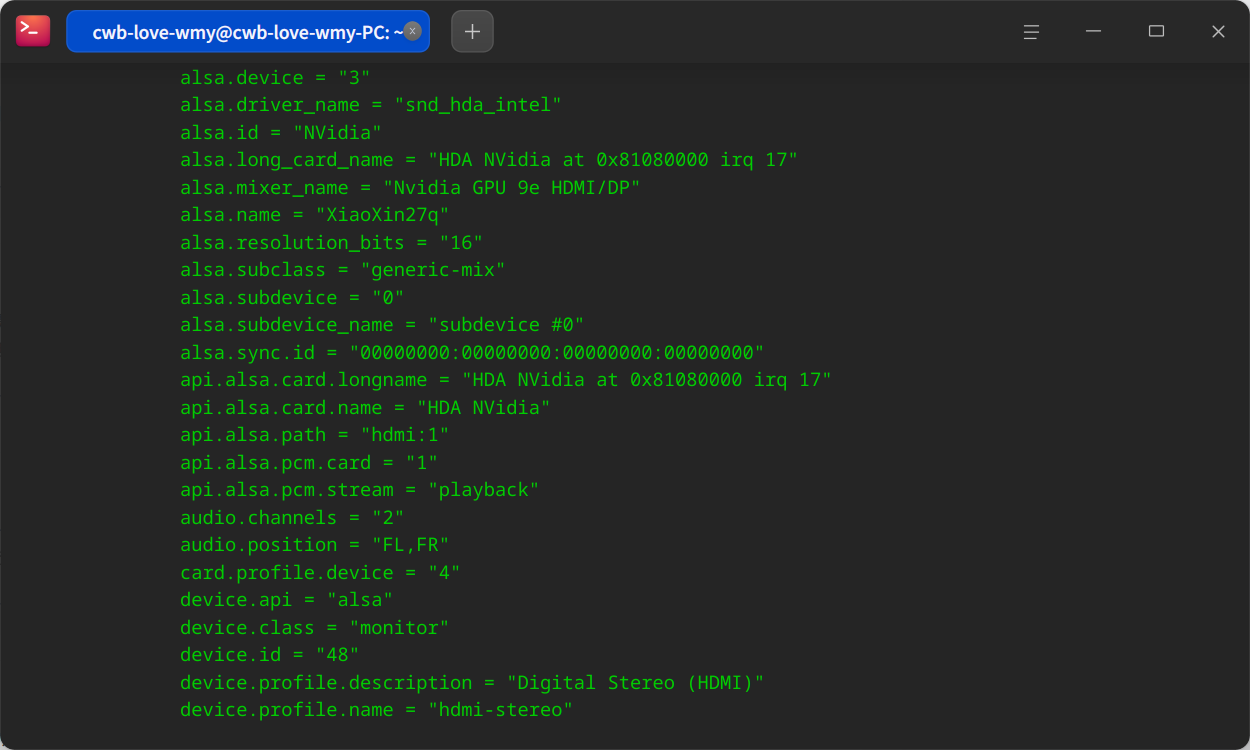Select the cwb-love-wmy@cwb-love-wmy-PC tab
Screen dimensions: 1250x750
(248, 31)
